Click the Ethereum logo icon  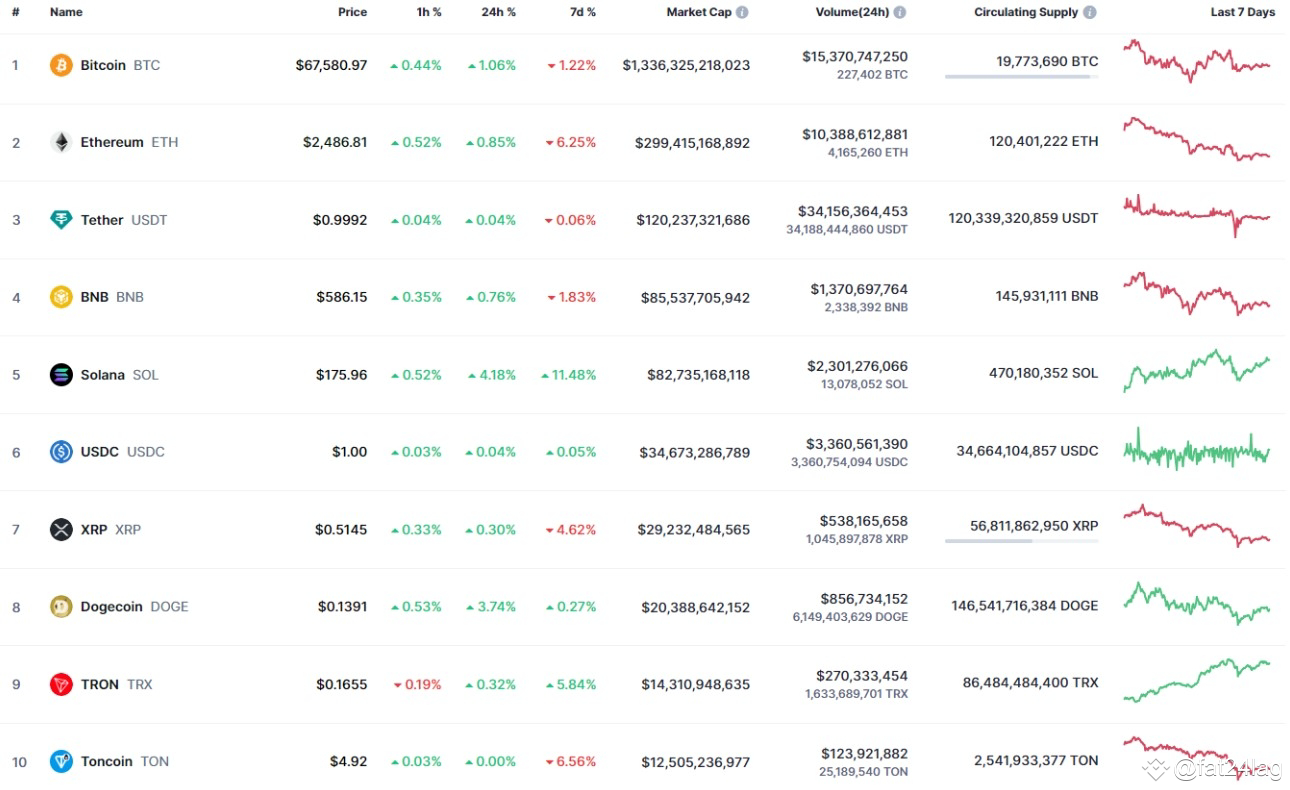click(x=61, y=142)
